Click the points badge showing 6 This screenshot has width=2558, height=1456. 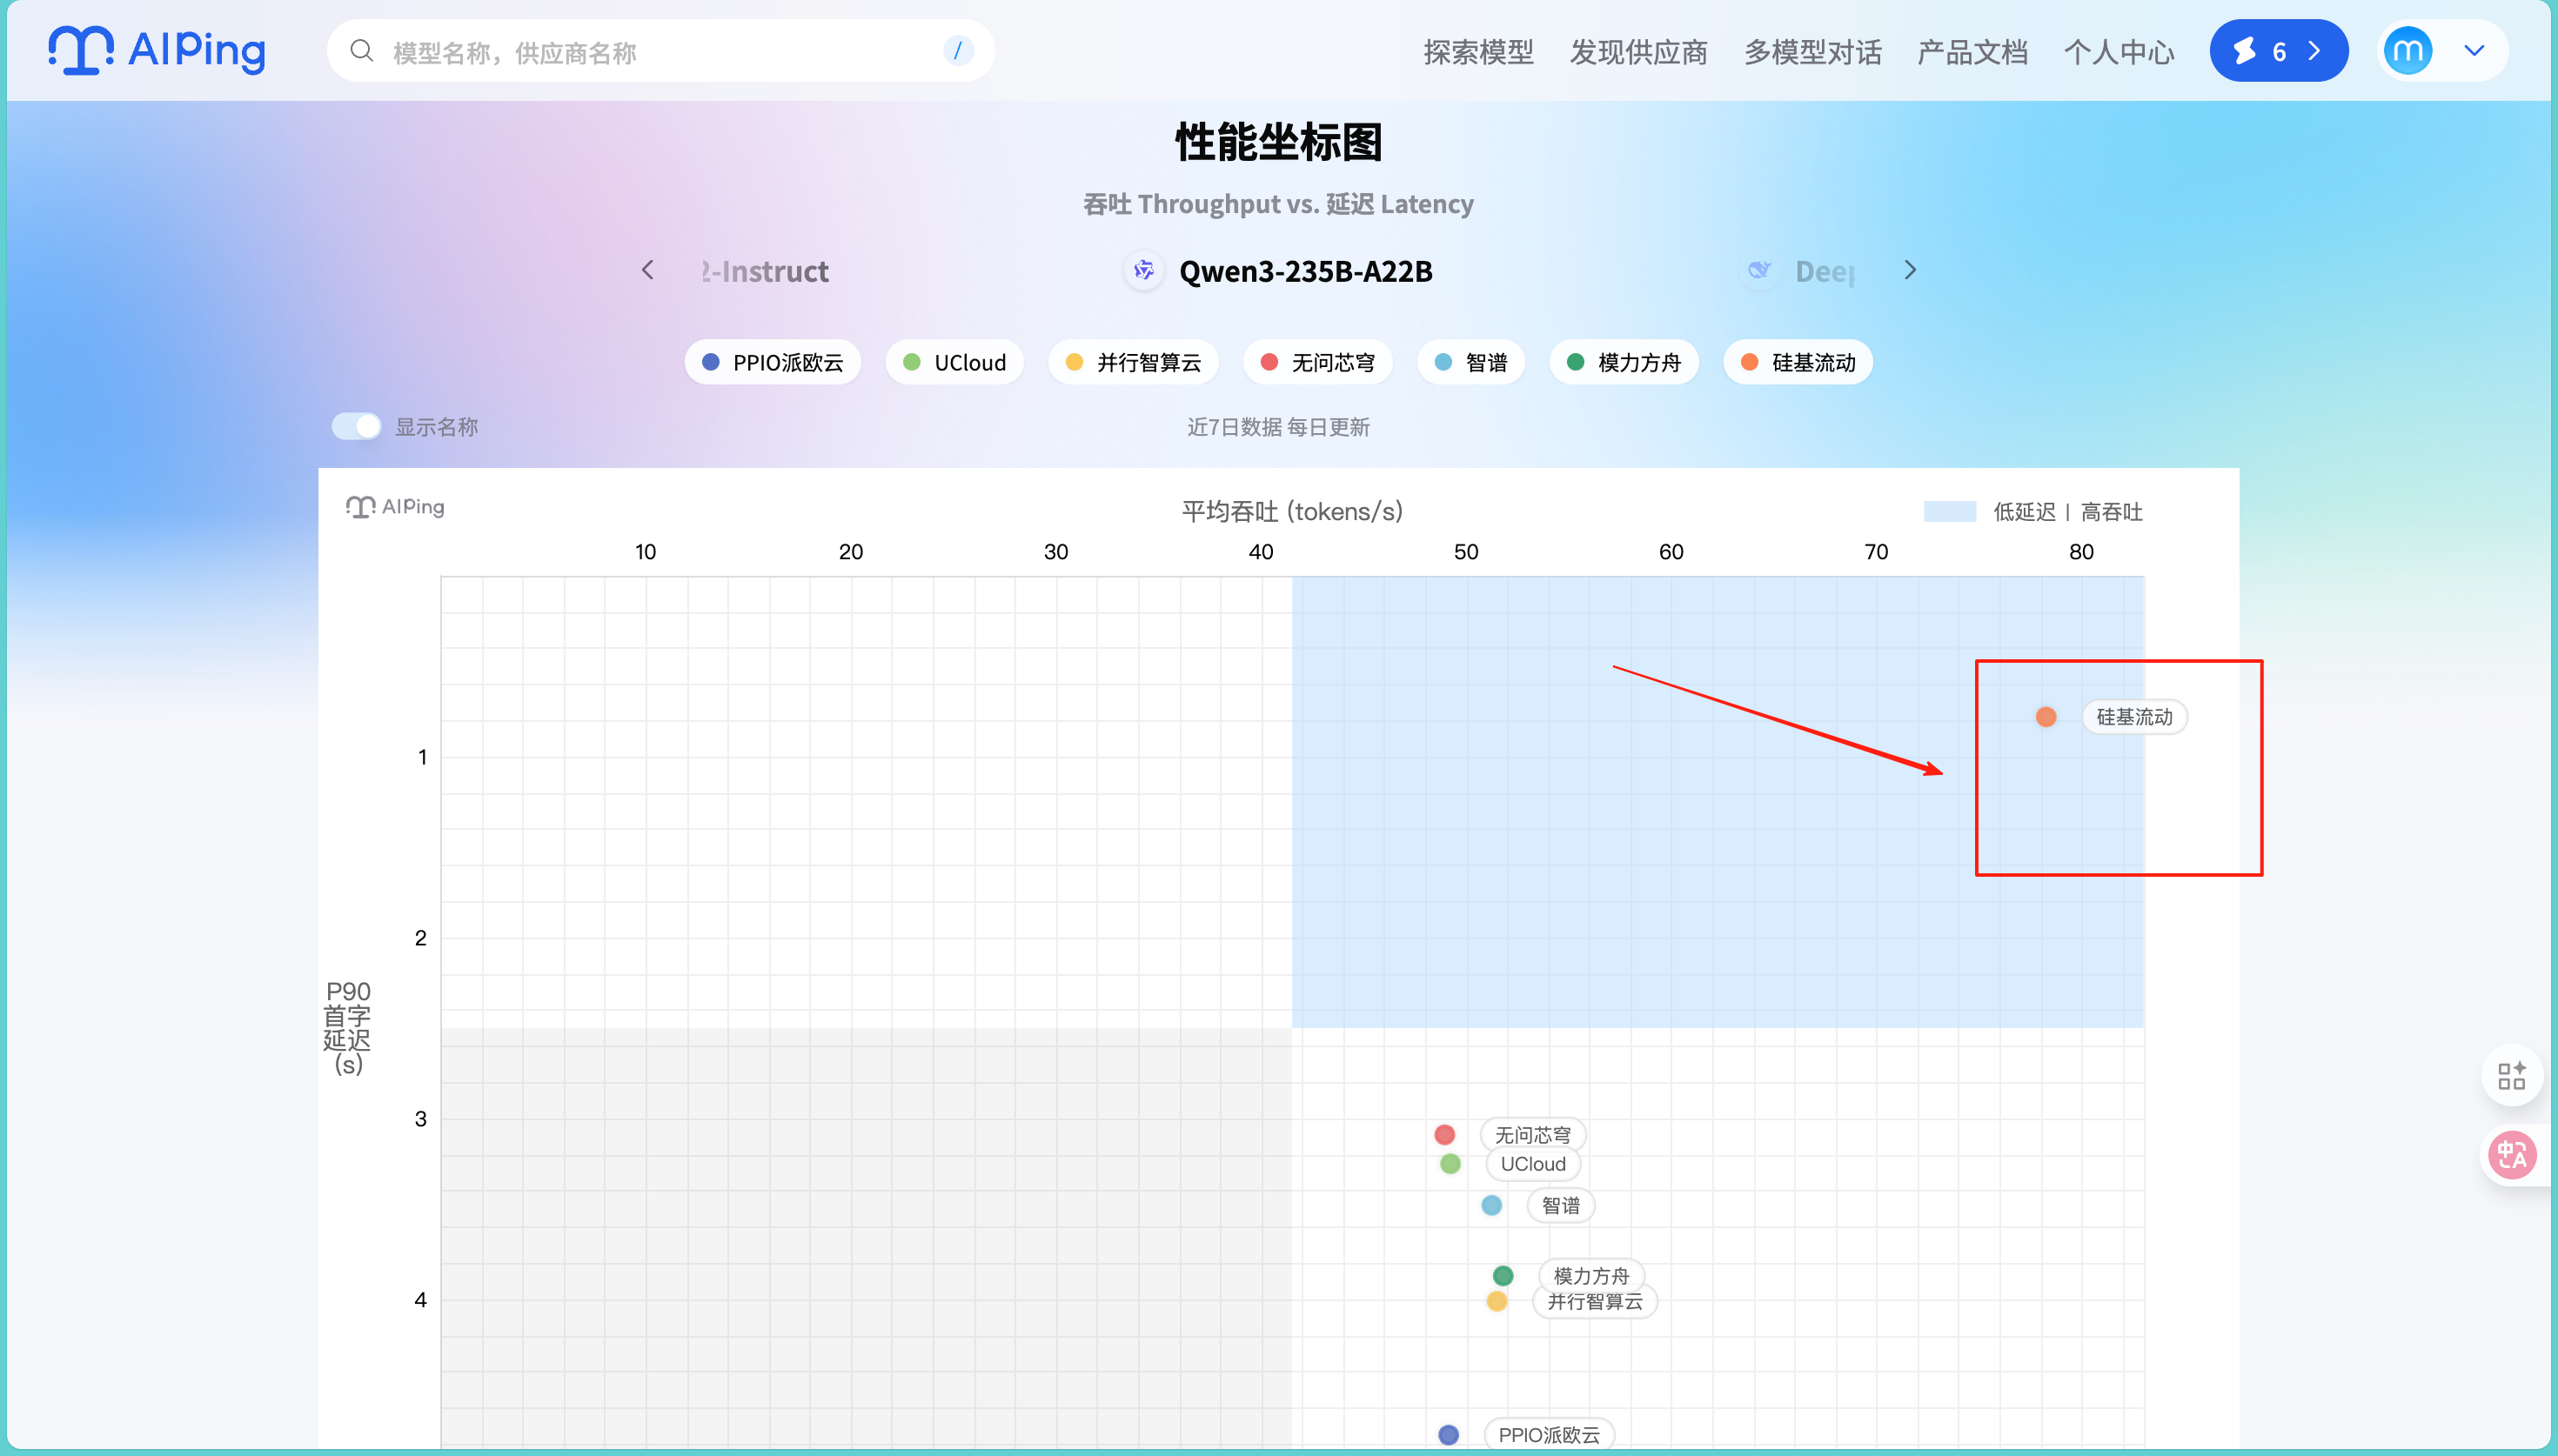coord(2277,51)
